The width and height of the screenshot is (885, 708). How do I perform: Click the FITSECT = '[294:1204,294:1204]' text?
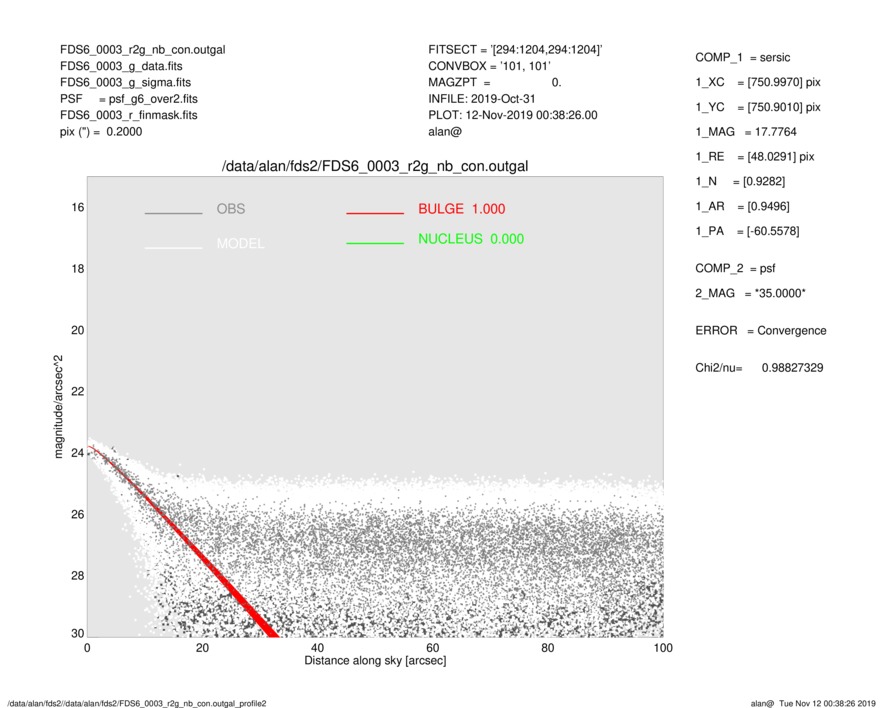(515, 50)
